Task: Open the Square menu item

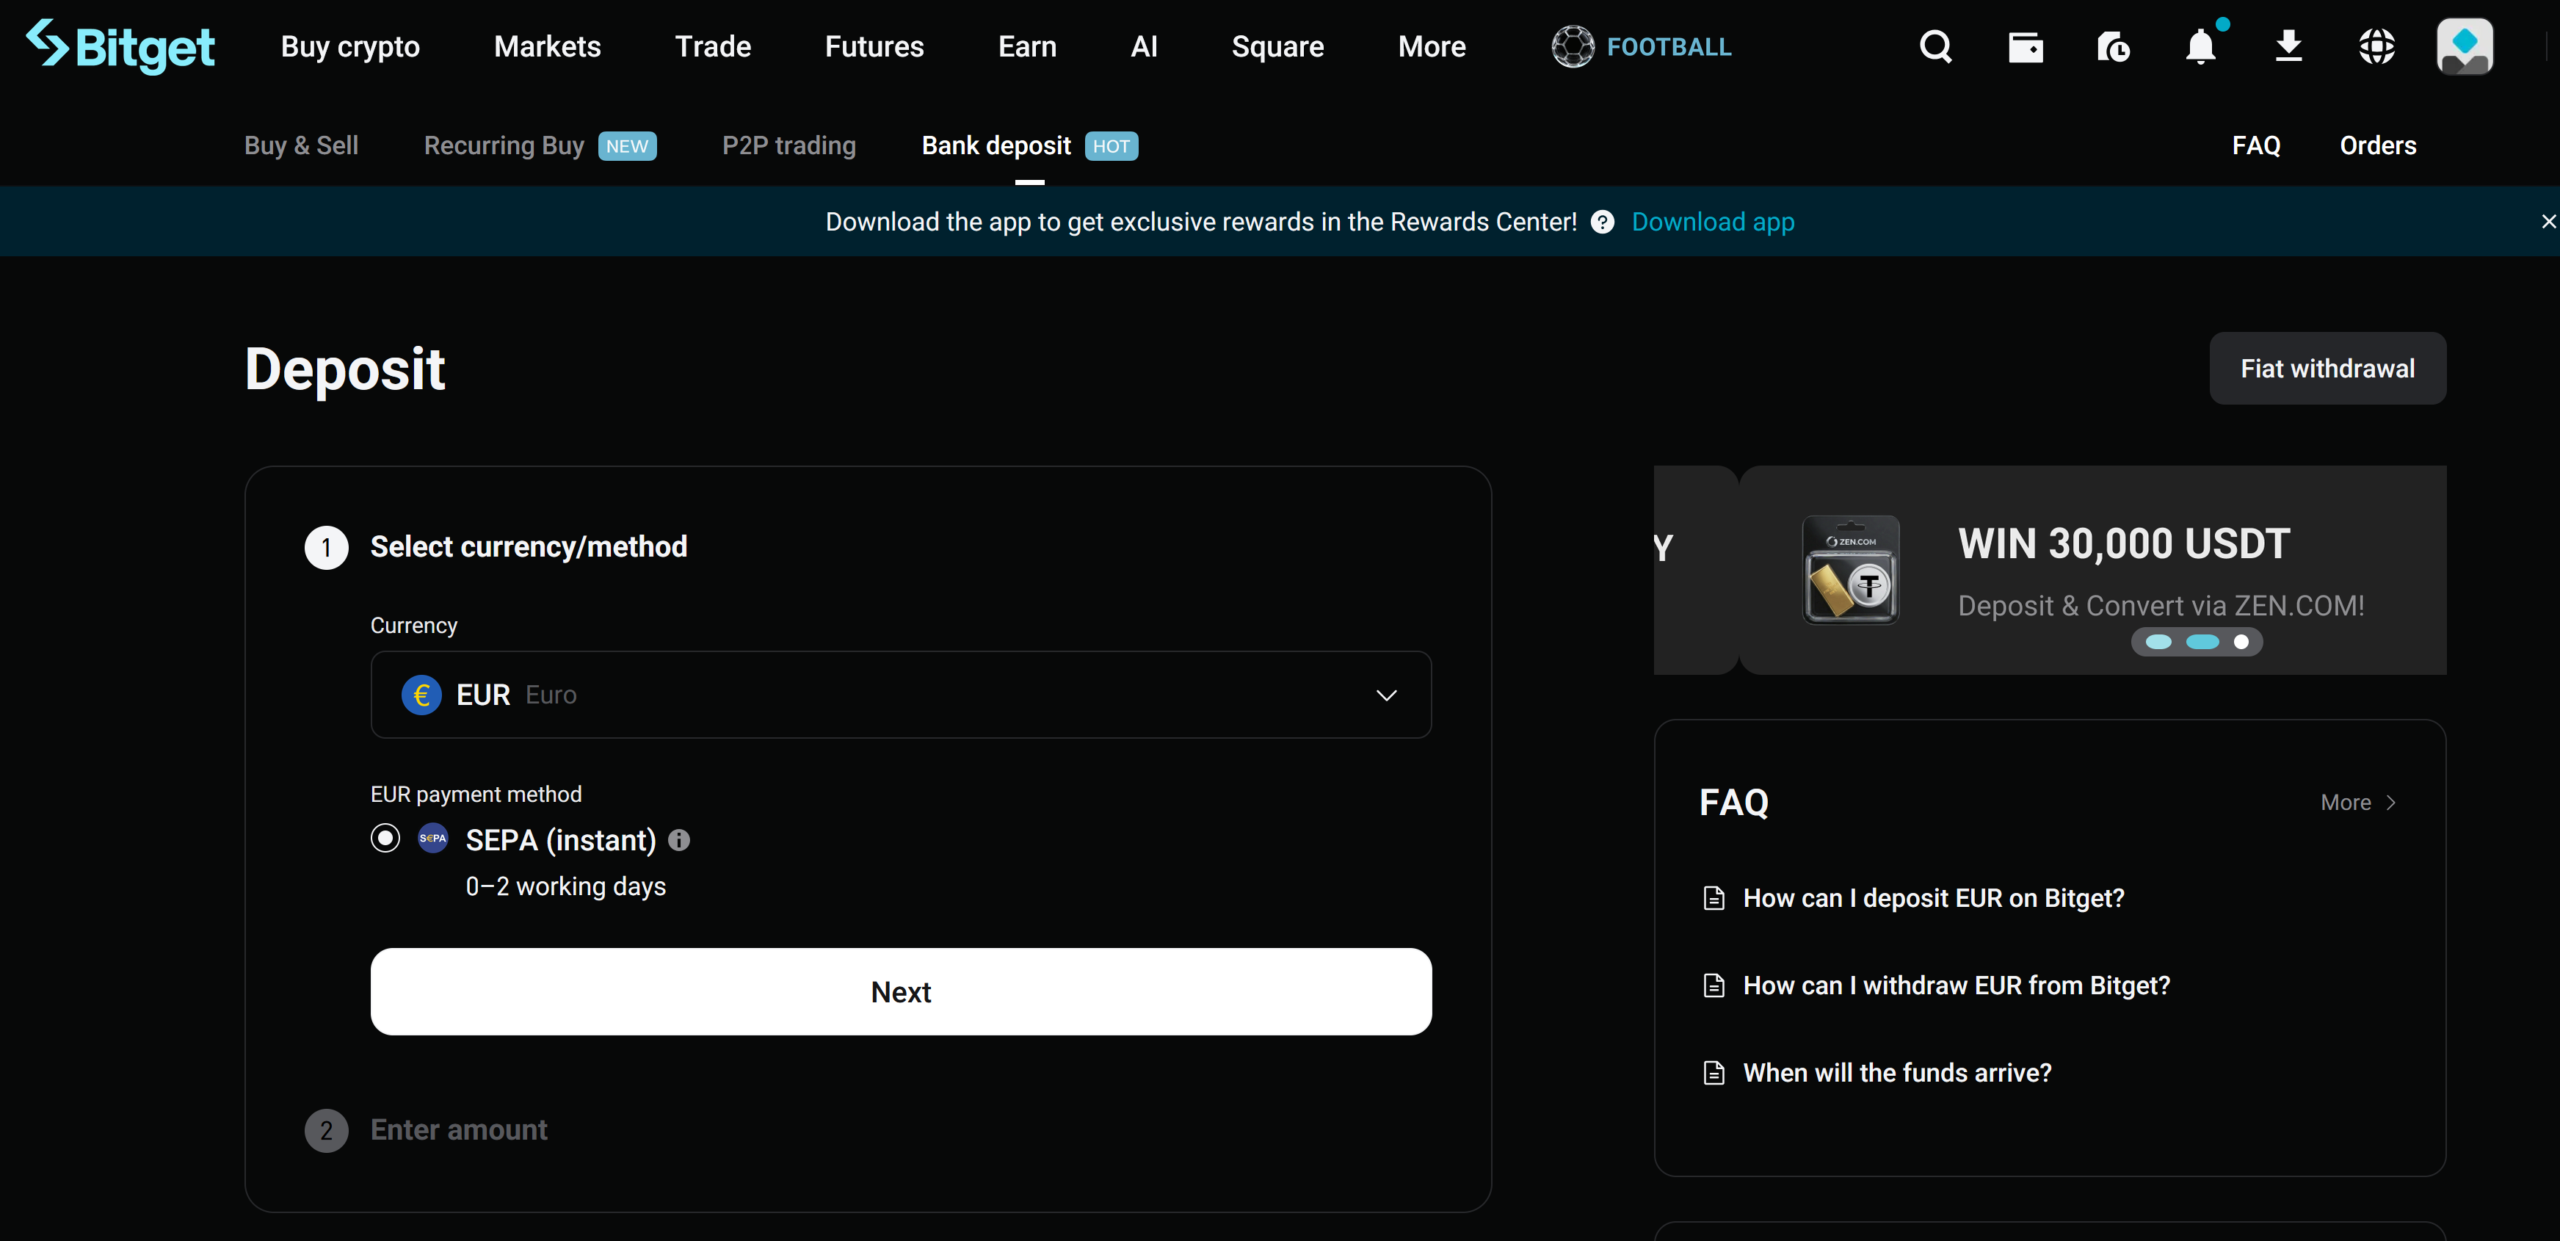Action: 1277,47
